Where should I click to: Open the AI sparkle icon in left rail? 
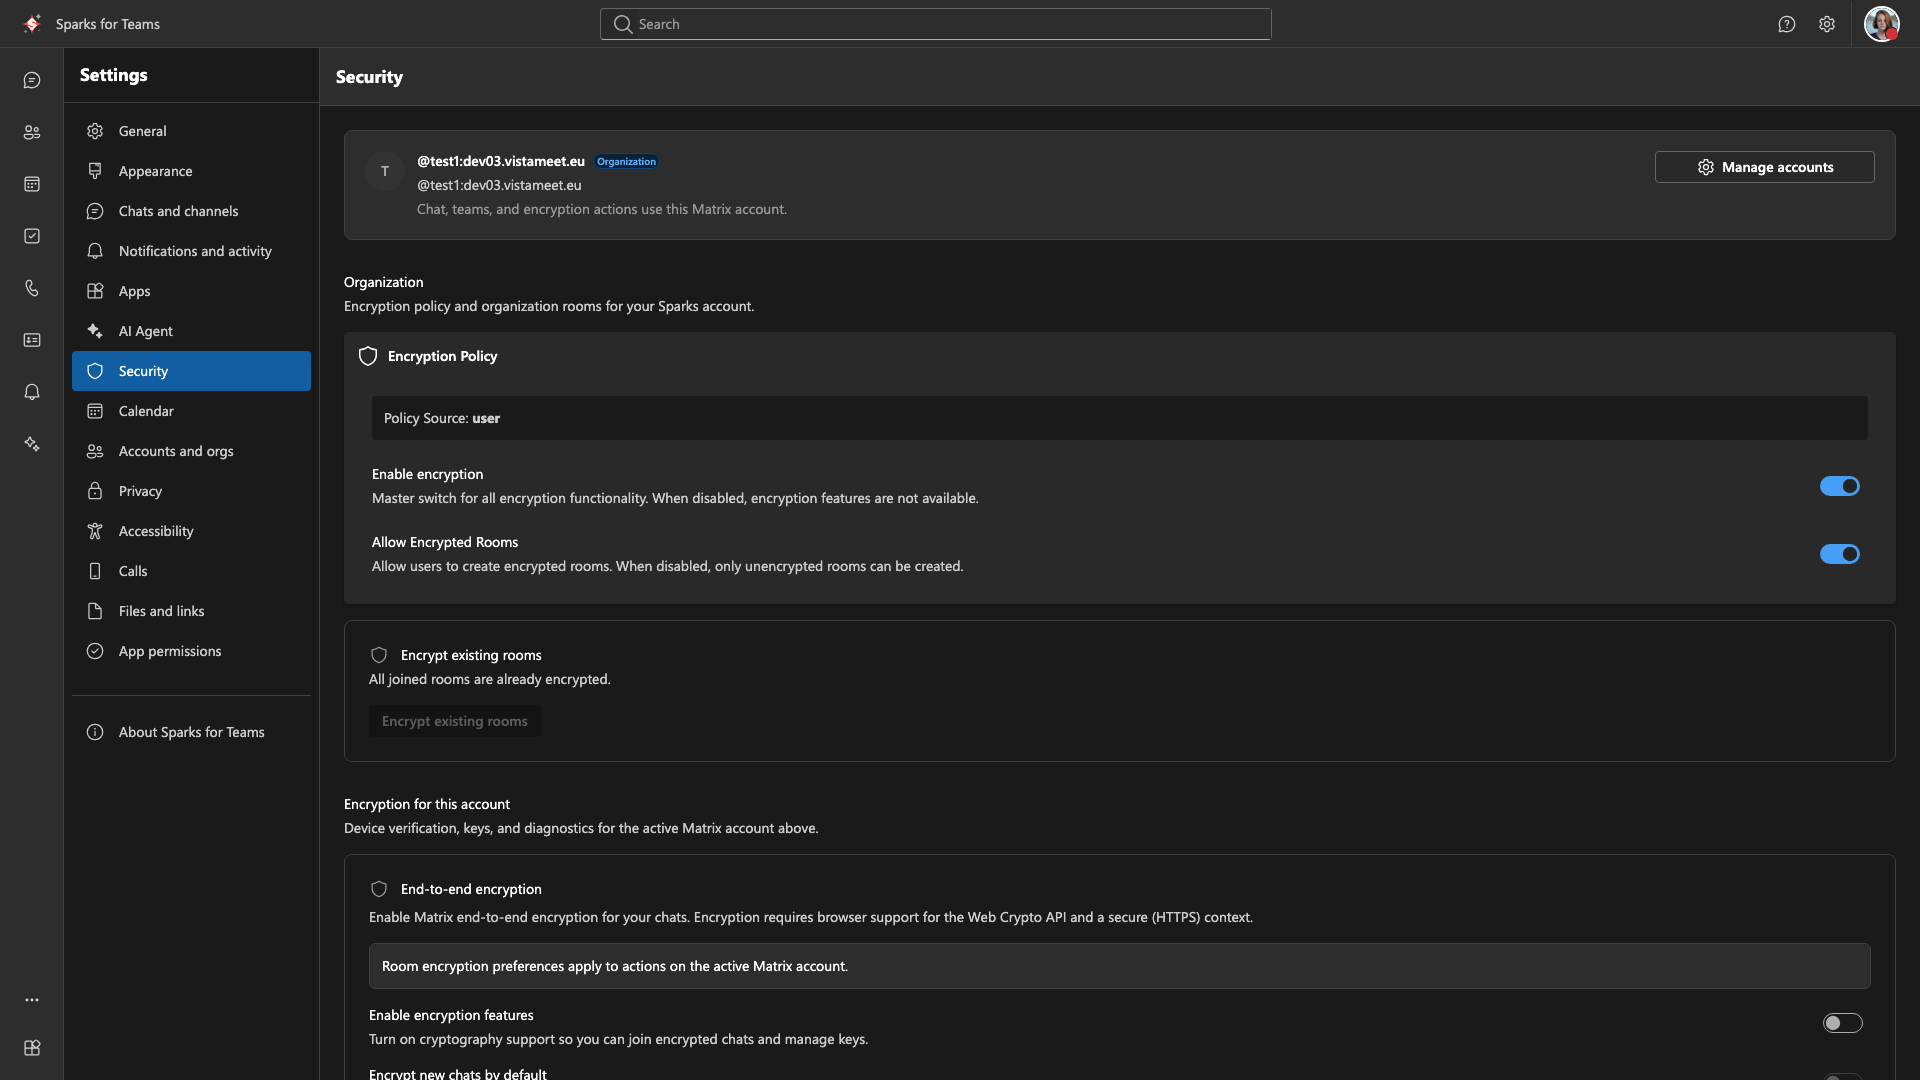(x=32, y=444)
